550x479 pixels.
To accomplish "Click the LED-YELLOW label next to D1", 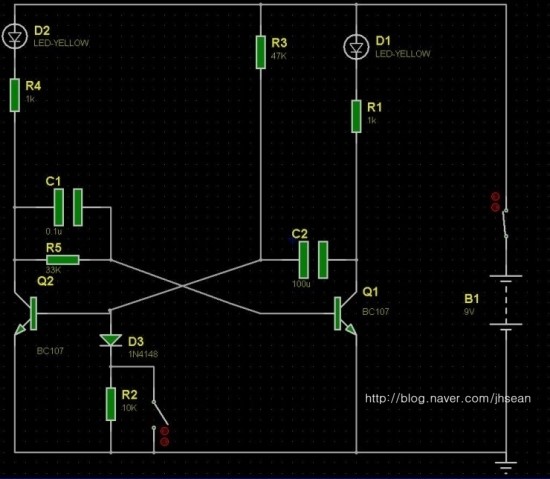I will (x=403, y=54).
